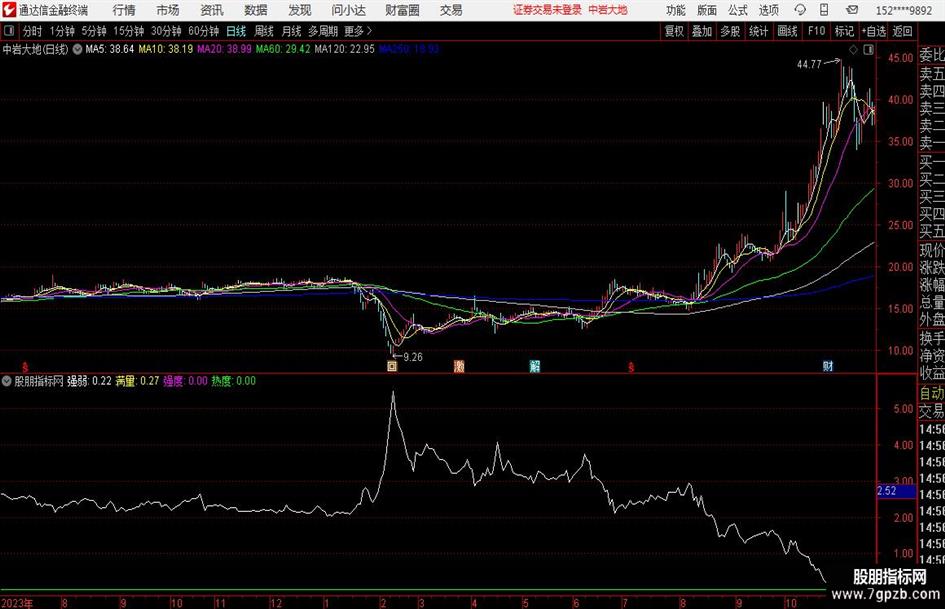This screenshot has width=945, height=609.
Task: Switch to the 30分钟 period tab
Action: (166, 31)
